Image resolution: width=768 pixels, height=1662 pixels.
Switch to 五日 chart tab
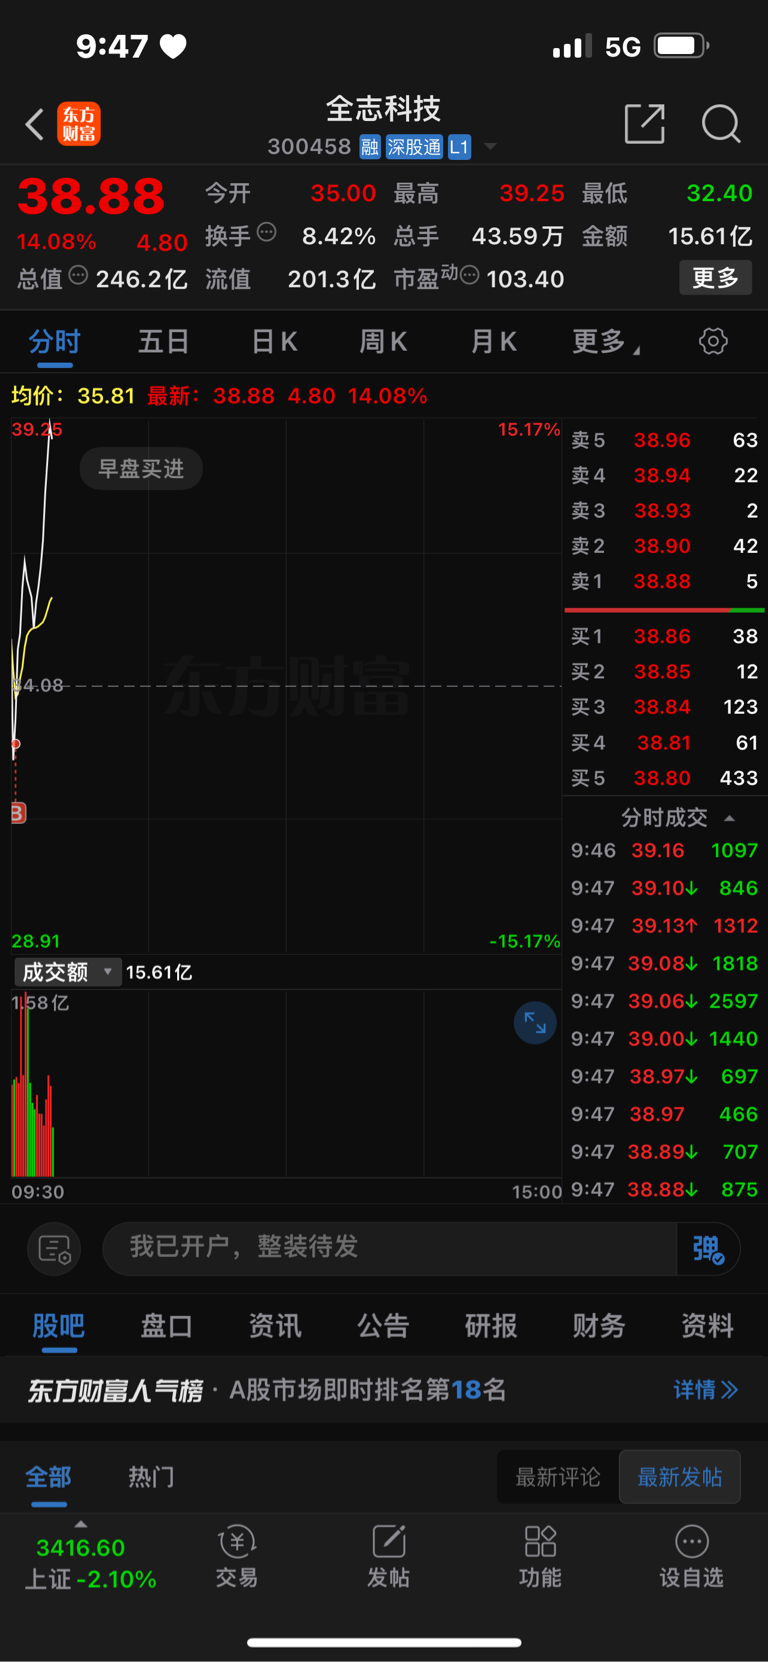point(163,342)
